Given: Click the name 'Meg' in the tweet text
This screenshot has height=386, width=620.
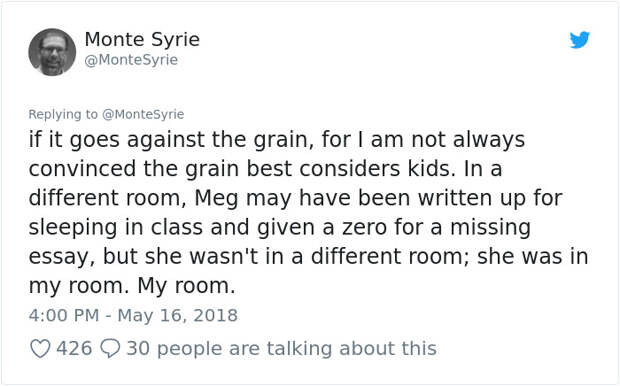Looking at the screenshot, I should pyautogui.click(x=216, y=198).
